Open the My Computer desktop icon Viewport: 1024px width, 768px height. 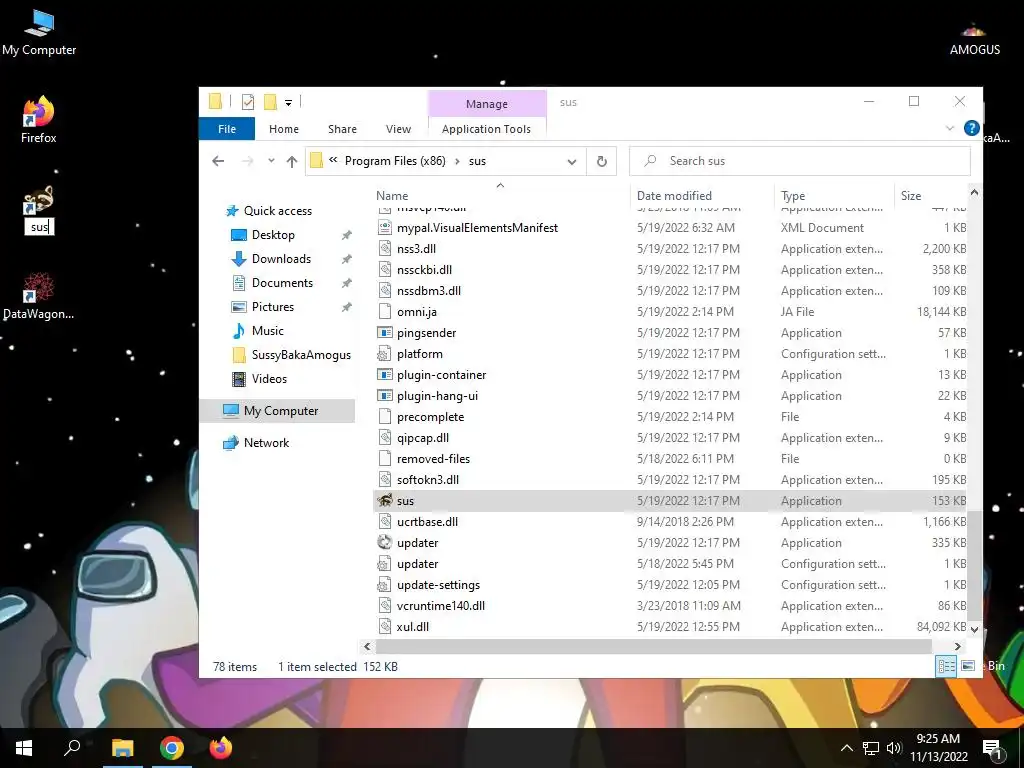[39, 33]
